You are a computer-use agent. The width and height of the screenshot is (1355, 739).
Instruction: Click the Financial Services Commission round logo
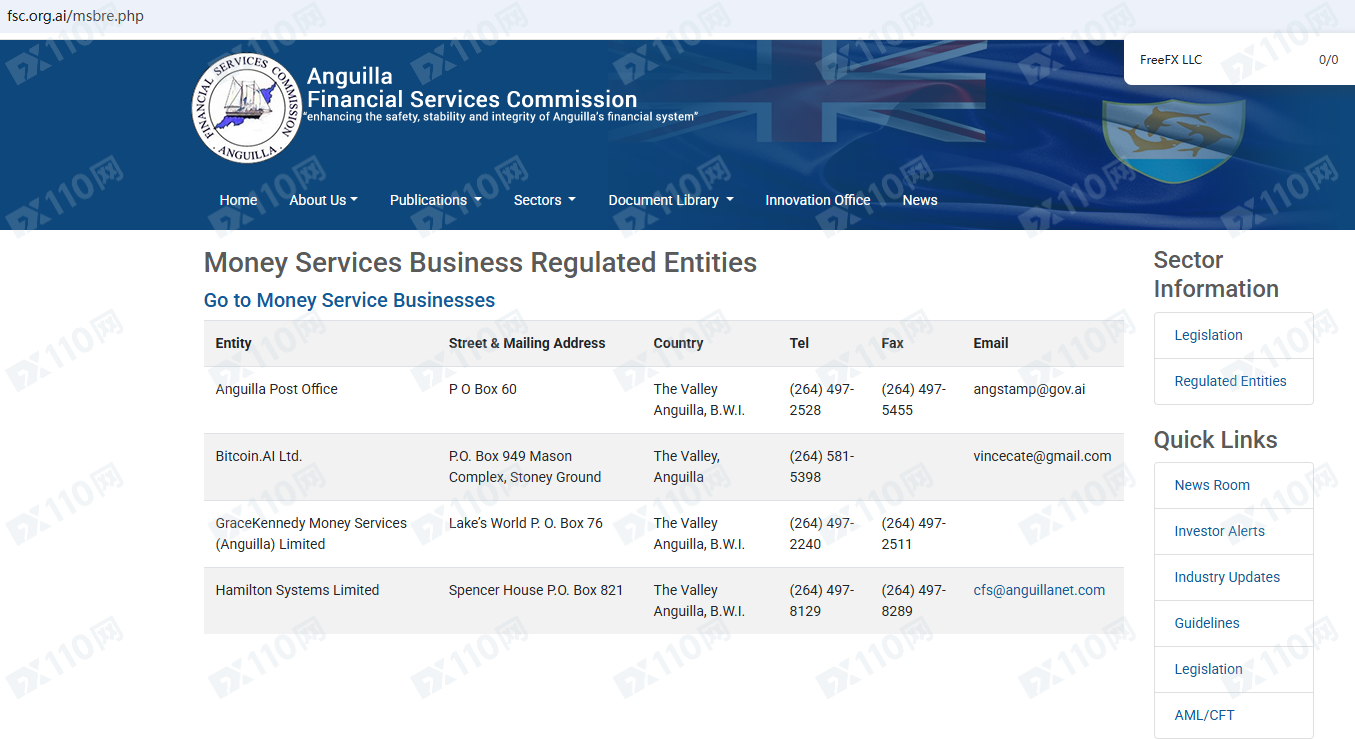(246, 109)
